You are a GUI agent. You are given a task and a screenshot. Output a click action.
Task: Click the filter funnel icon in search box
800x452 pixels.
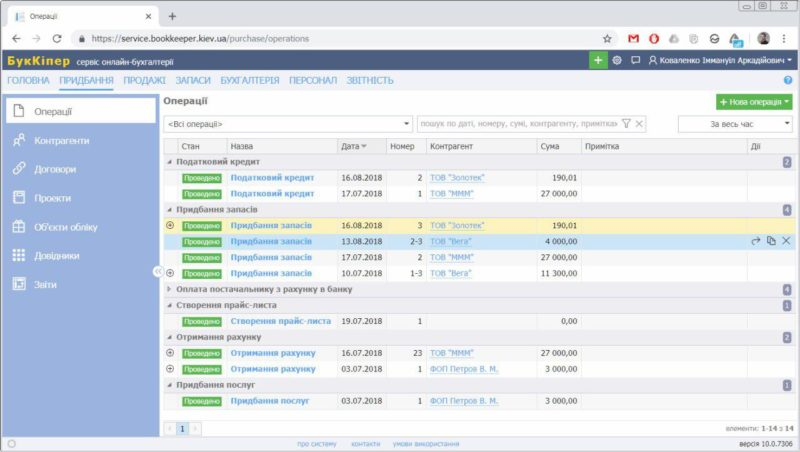626,123
